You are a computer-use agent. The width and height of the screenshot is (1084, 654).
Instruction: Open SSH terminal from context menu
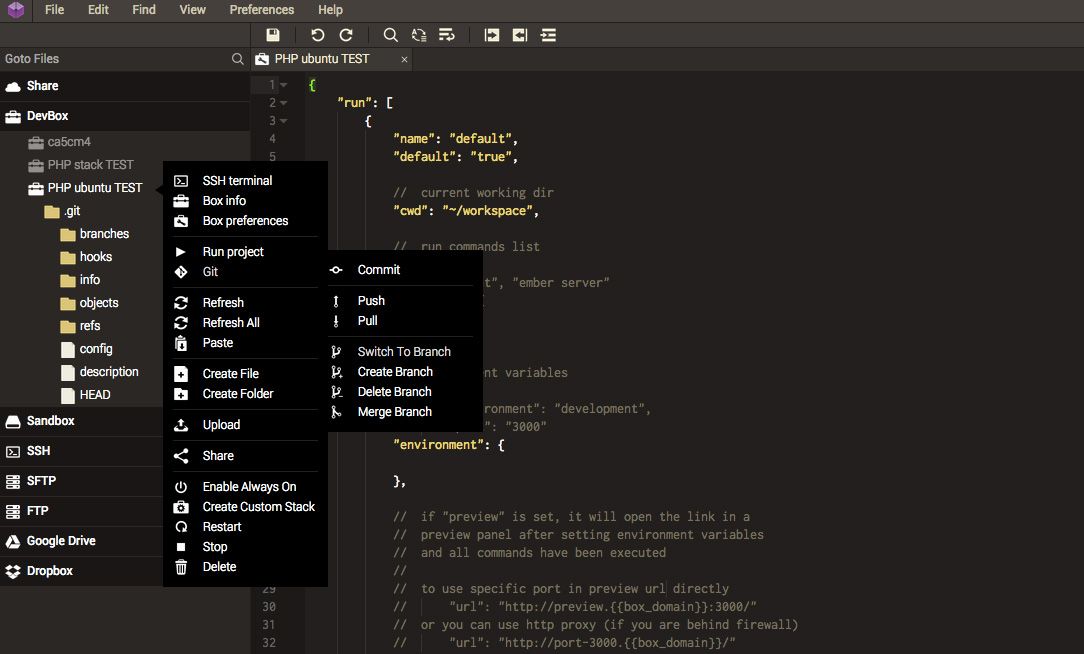pyautogui.click(x=237, y=180)
